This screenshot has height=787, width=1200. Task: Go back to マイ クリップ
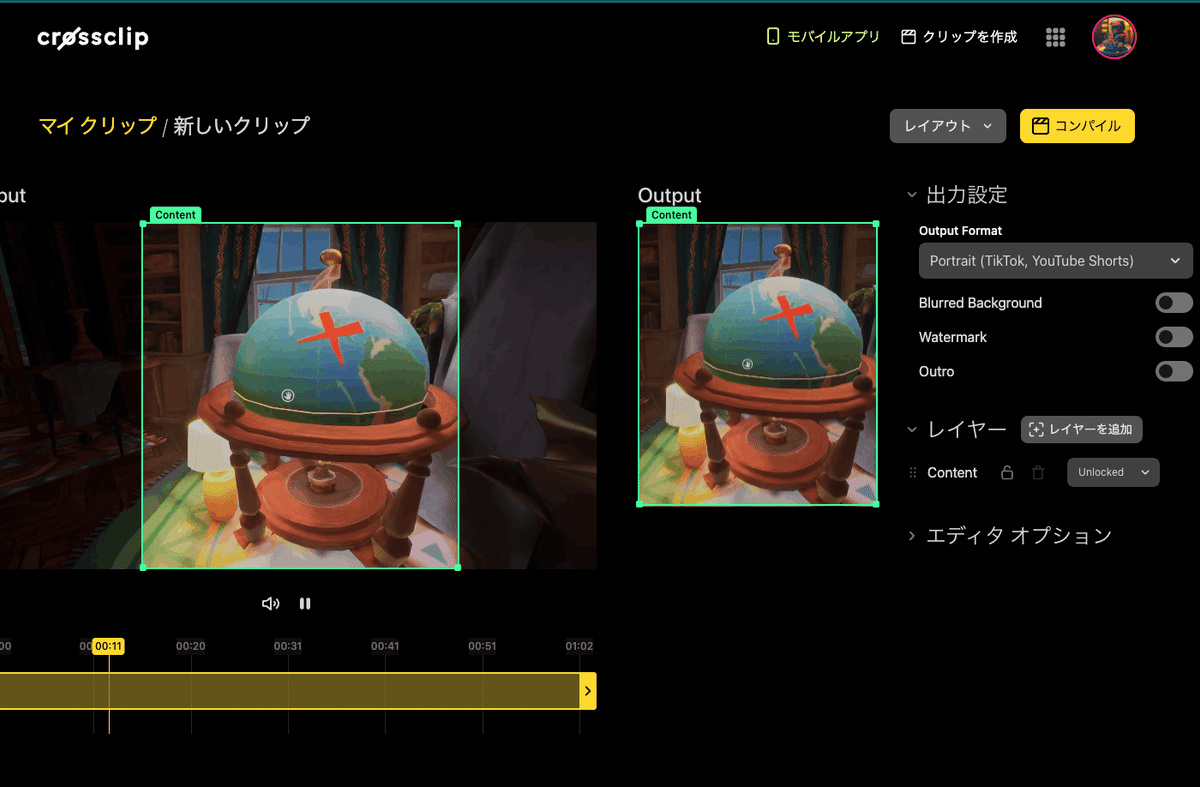coord(98,126)
